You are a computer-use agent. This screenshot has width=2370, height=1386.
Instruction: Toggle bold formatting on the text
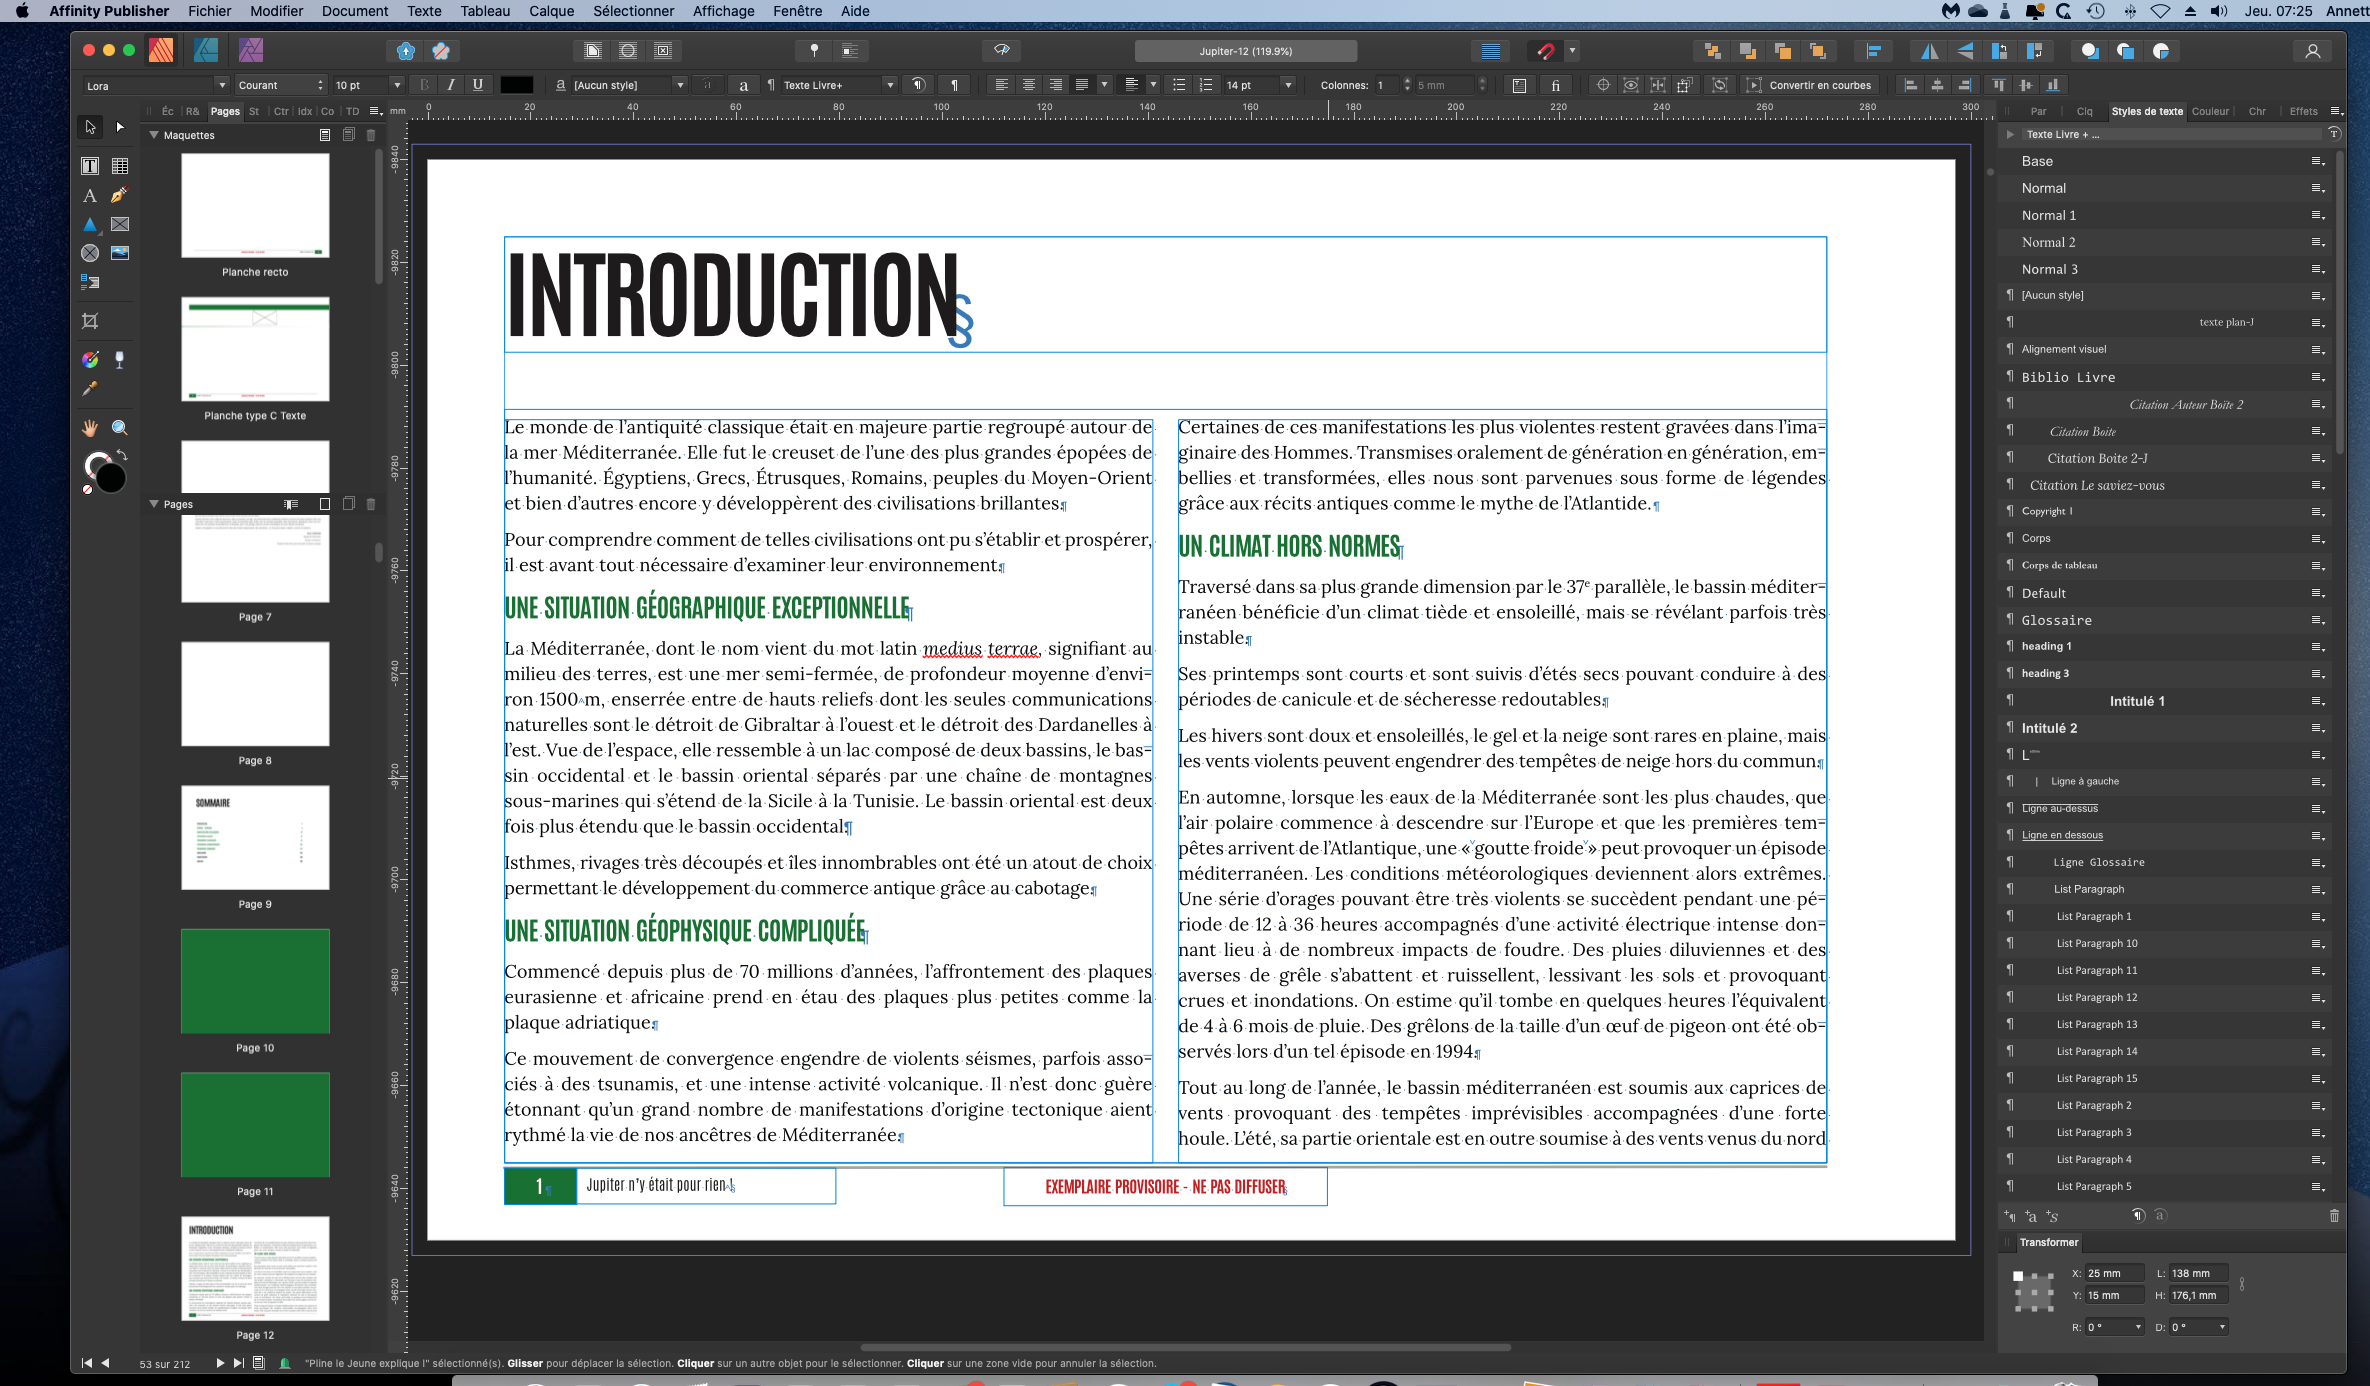point(424,85)
